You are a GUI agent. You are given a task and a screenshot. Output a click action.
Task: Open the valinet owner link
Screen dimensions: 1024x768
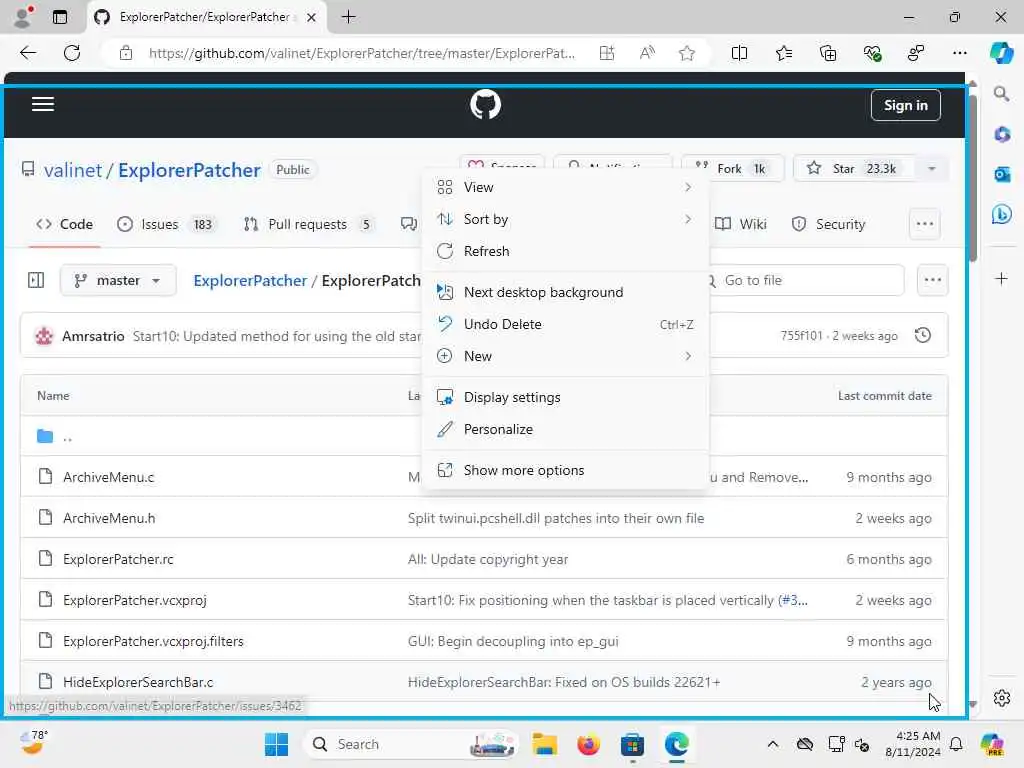pos(72,170)
